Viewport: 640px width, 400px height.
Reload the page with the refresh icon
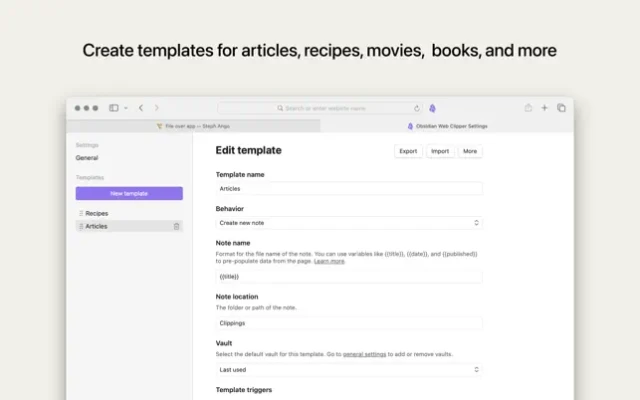click(417, 108)
